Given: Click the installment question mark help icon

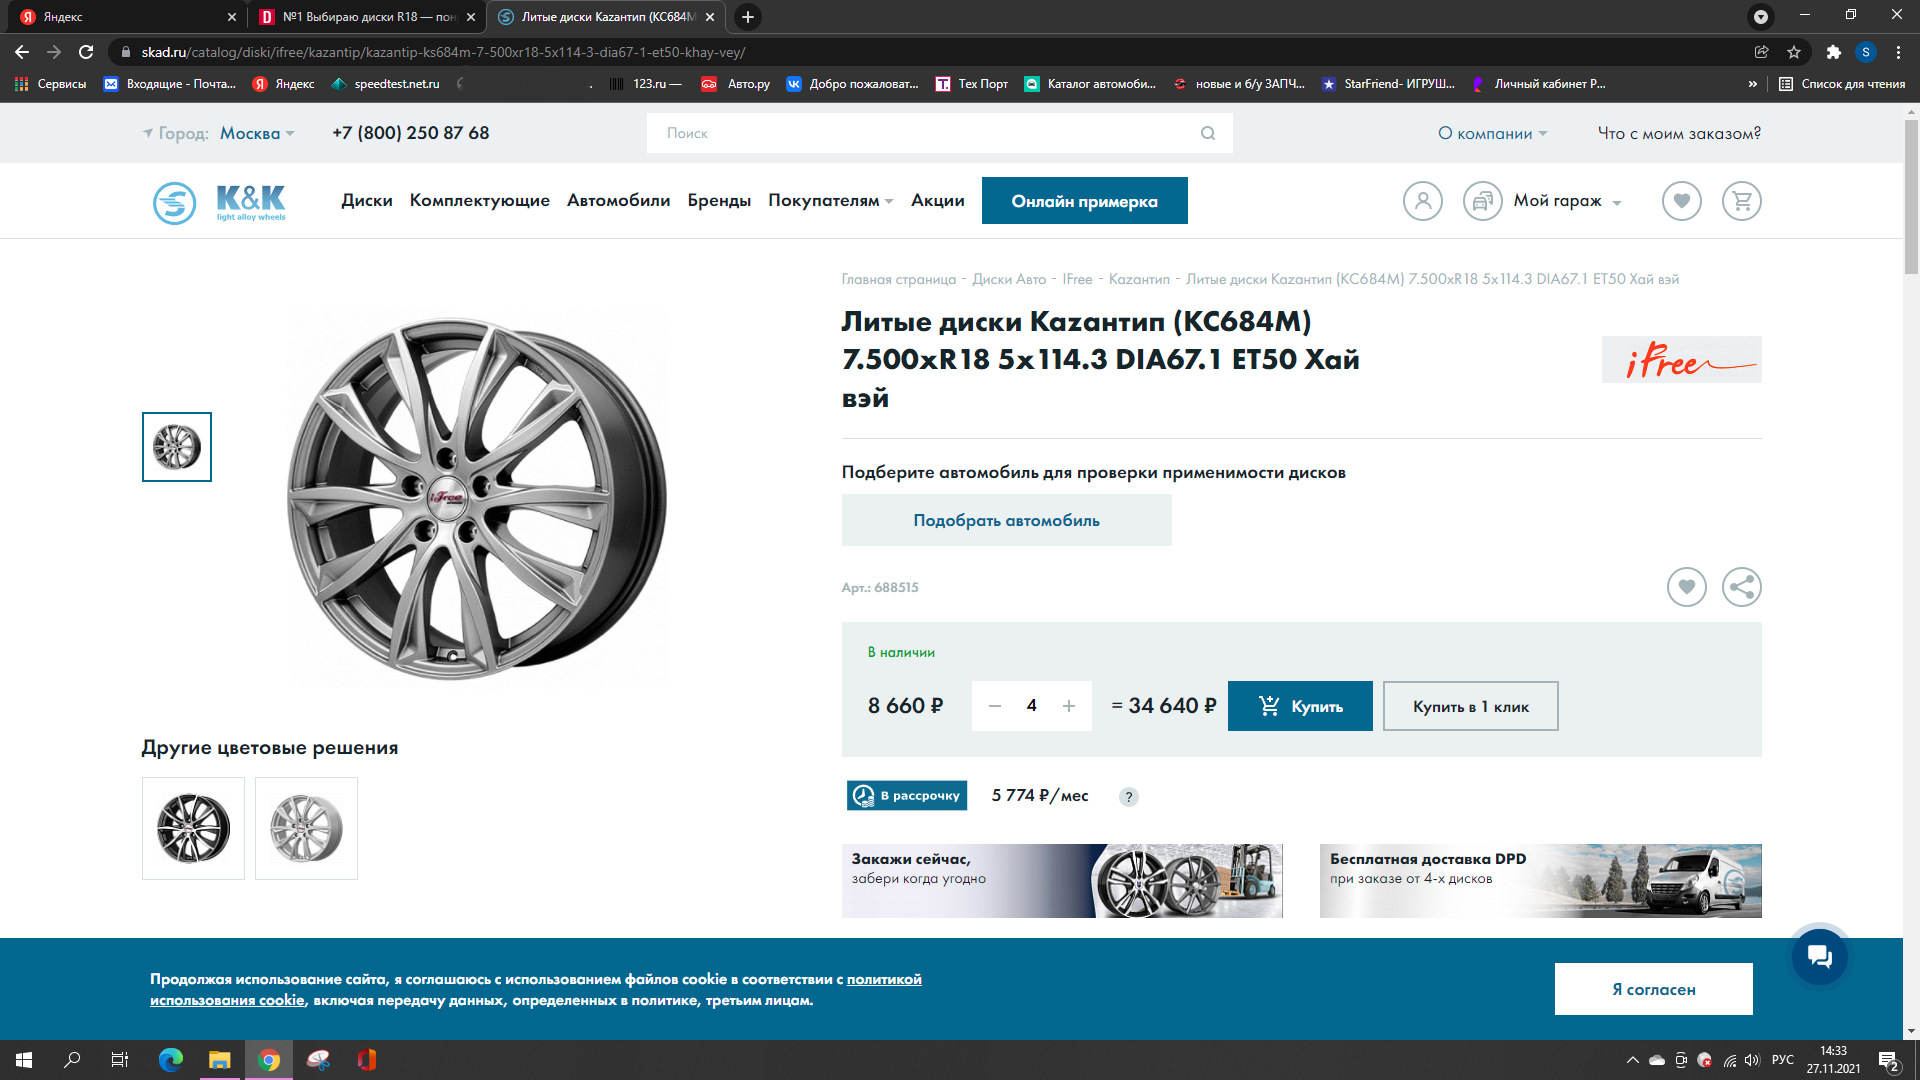Looking at the screenshot, I should (1128, 797).
